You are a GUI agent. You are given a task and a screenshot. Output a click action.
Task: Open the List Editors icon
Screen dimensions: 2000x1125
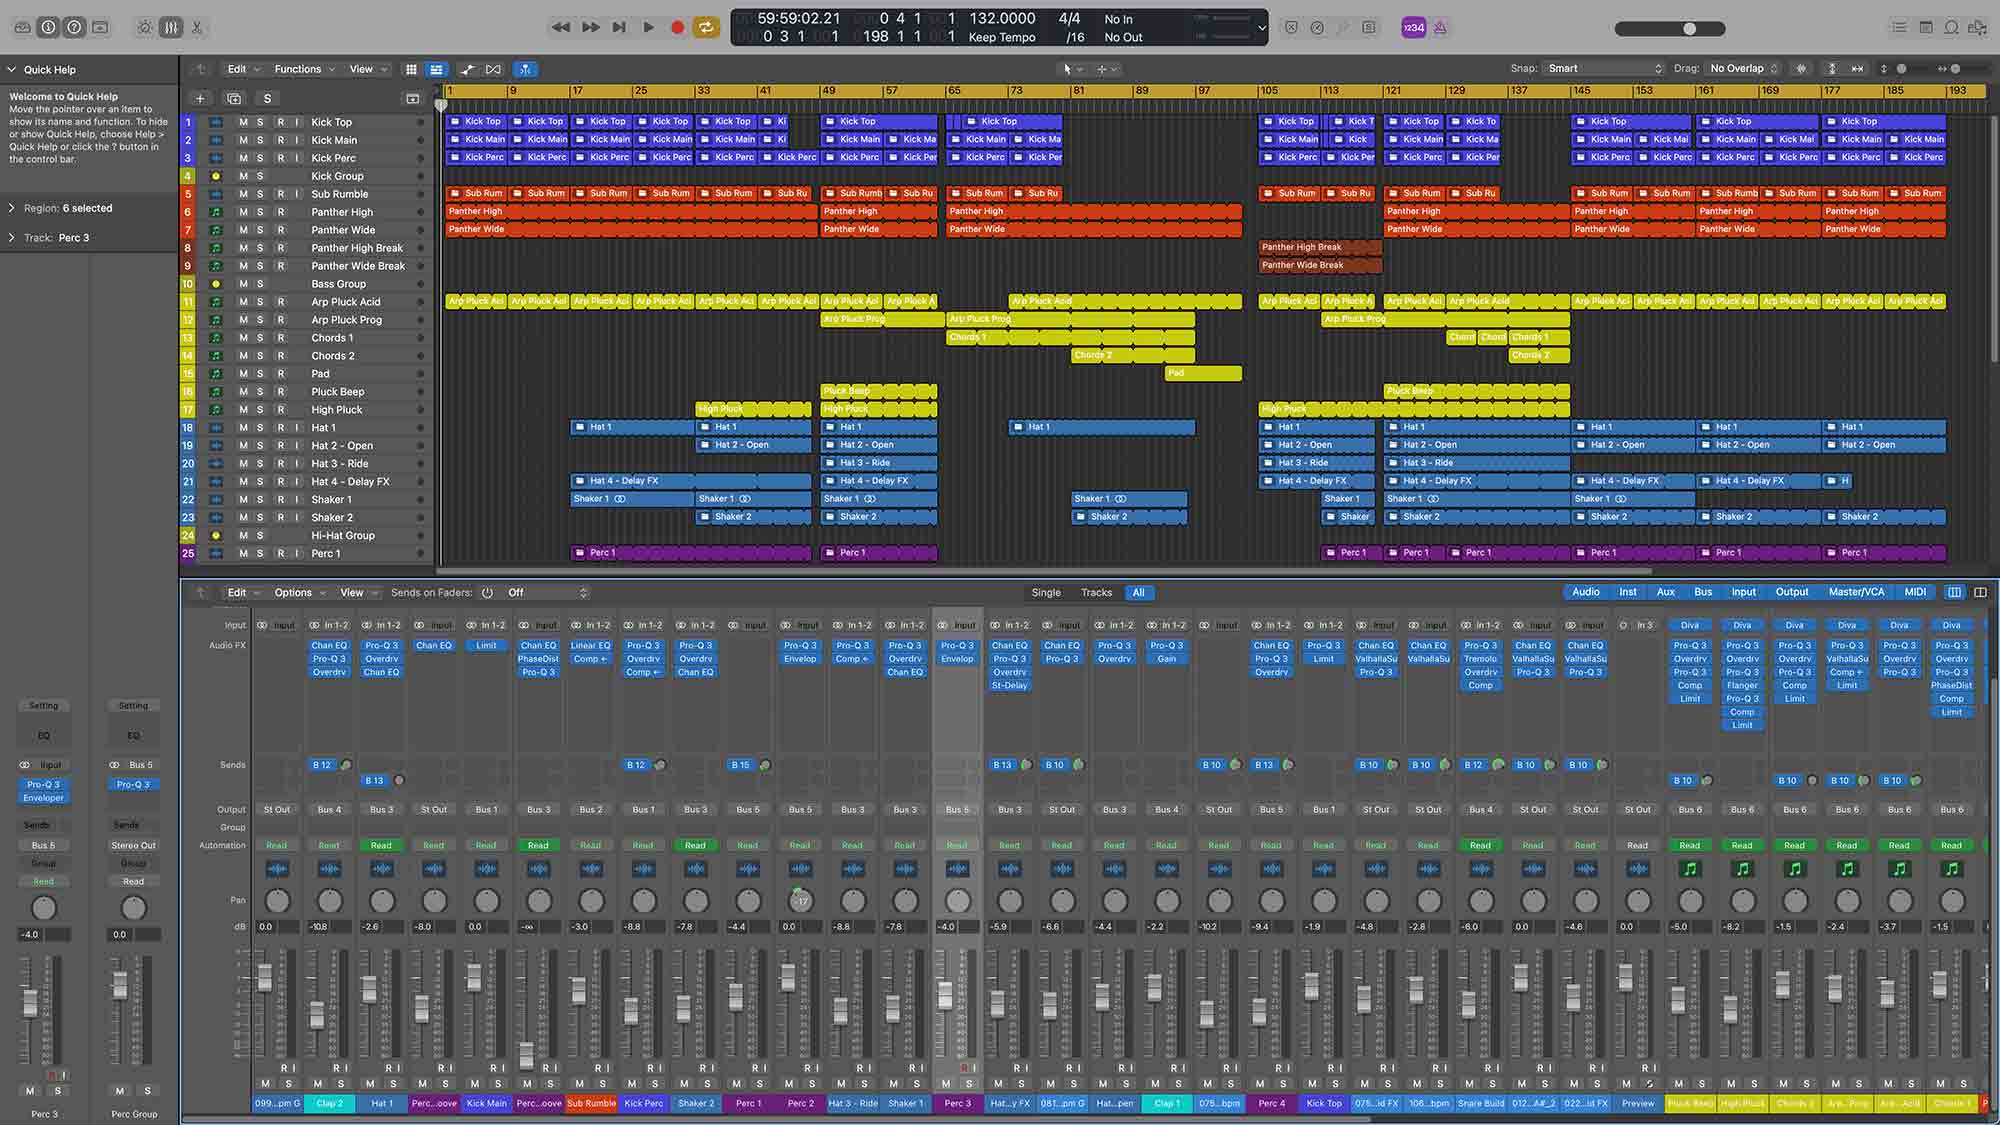click(1899, 28)
